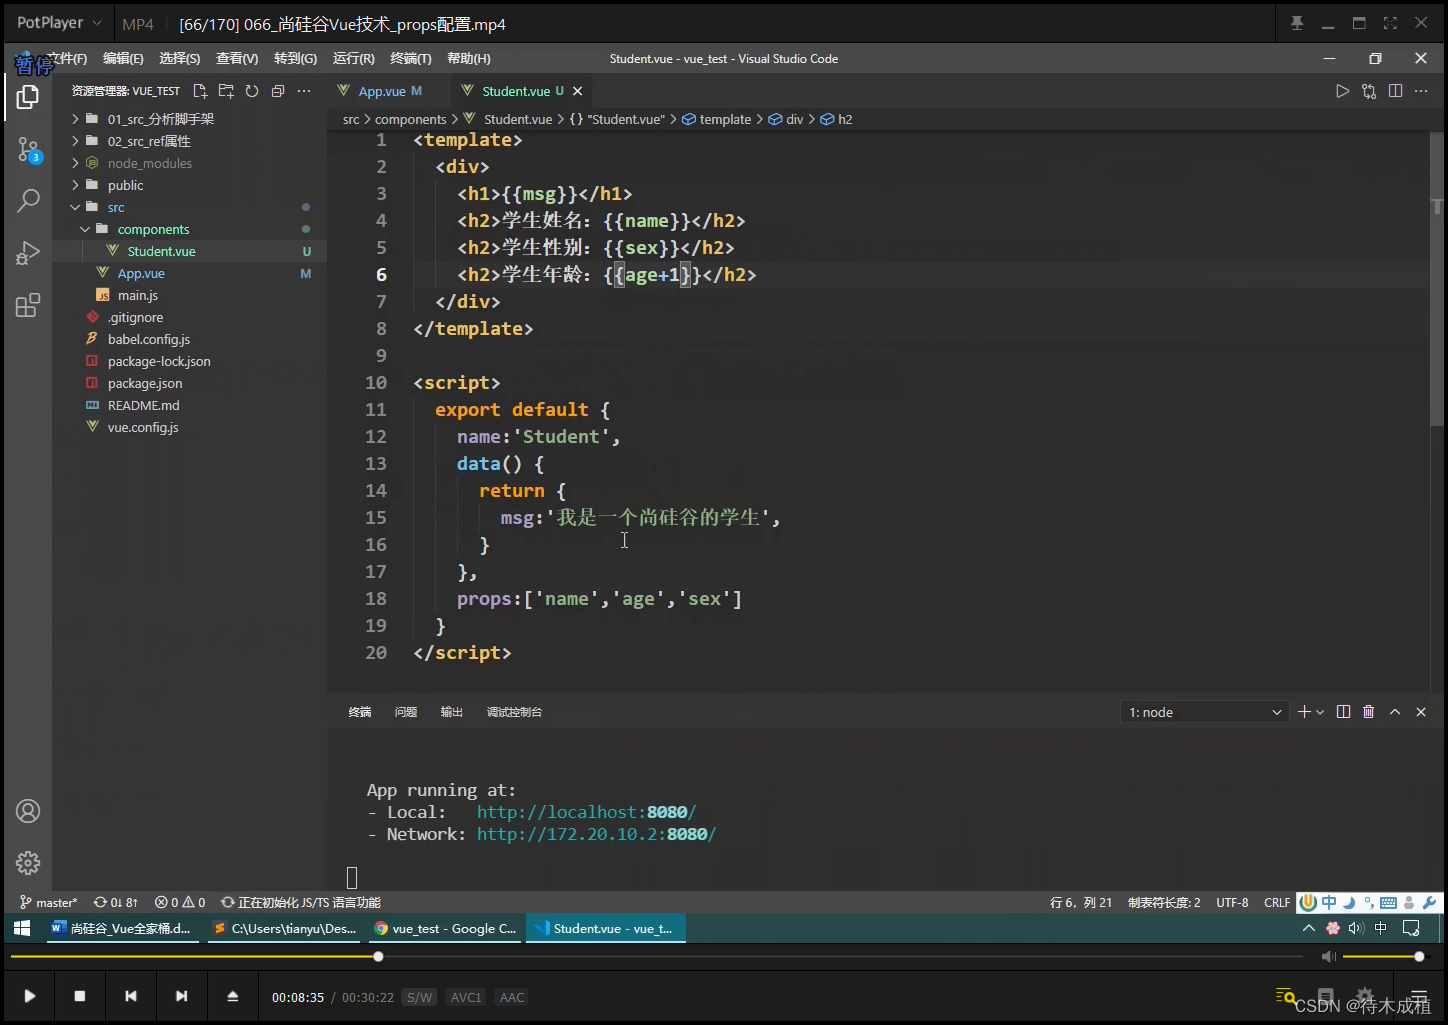This screenshot has height=1025, width=1448.
Task: Stop the video in PotPlayer
Action: 80,996
